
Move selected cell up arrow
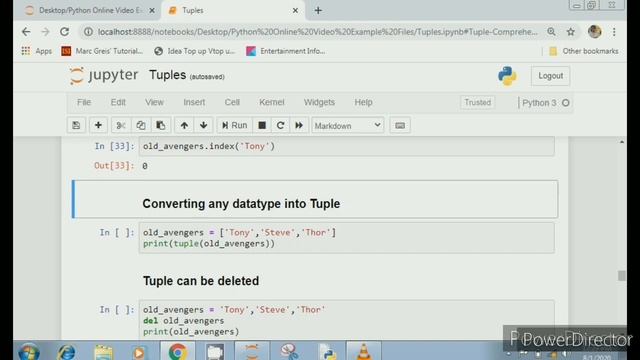pyautogui.click(x=184, y=125)
